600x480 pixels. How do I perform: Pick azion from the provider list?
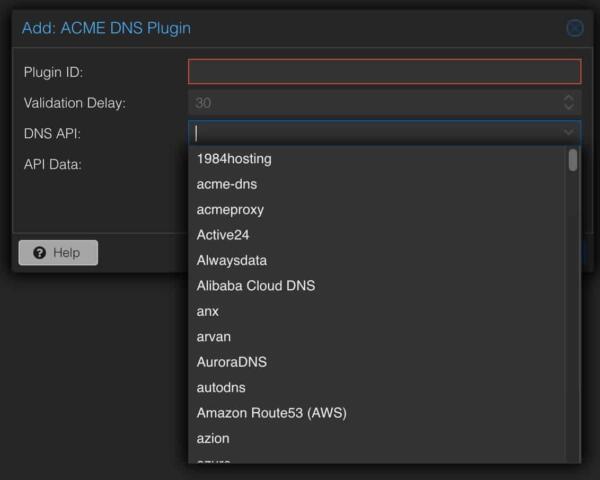213,438
